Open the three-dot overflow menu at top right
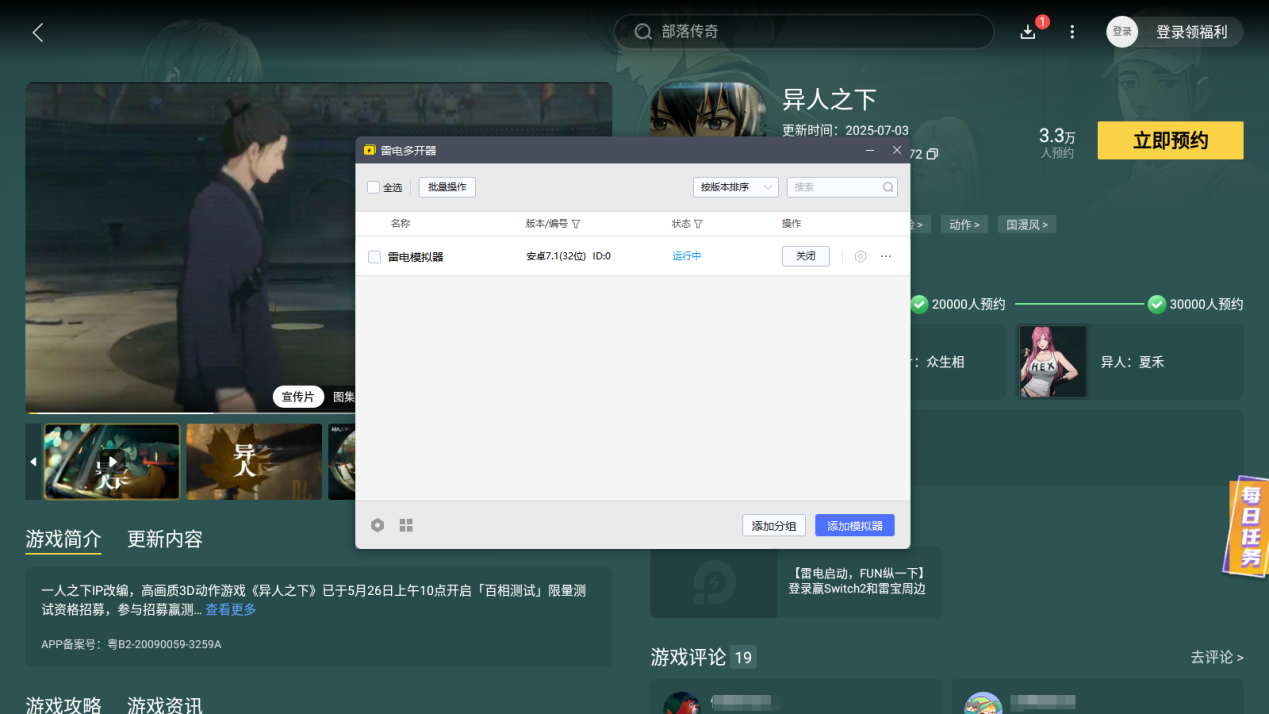The width and height of the screenshot is (1269, 714). tap(1071, 31)
